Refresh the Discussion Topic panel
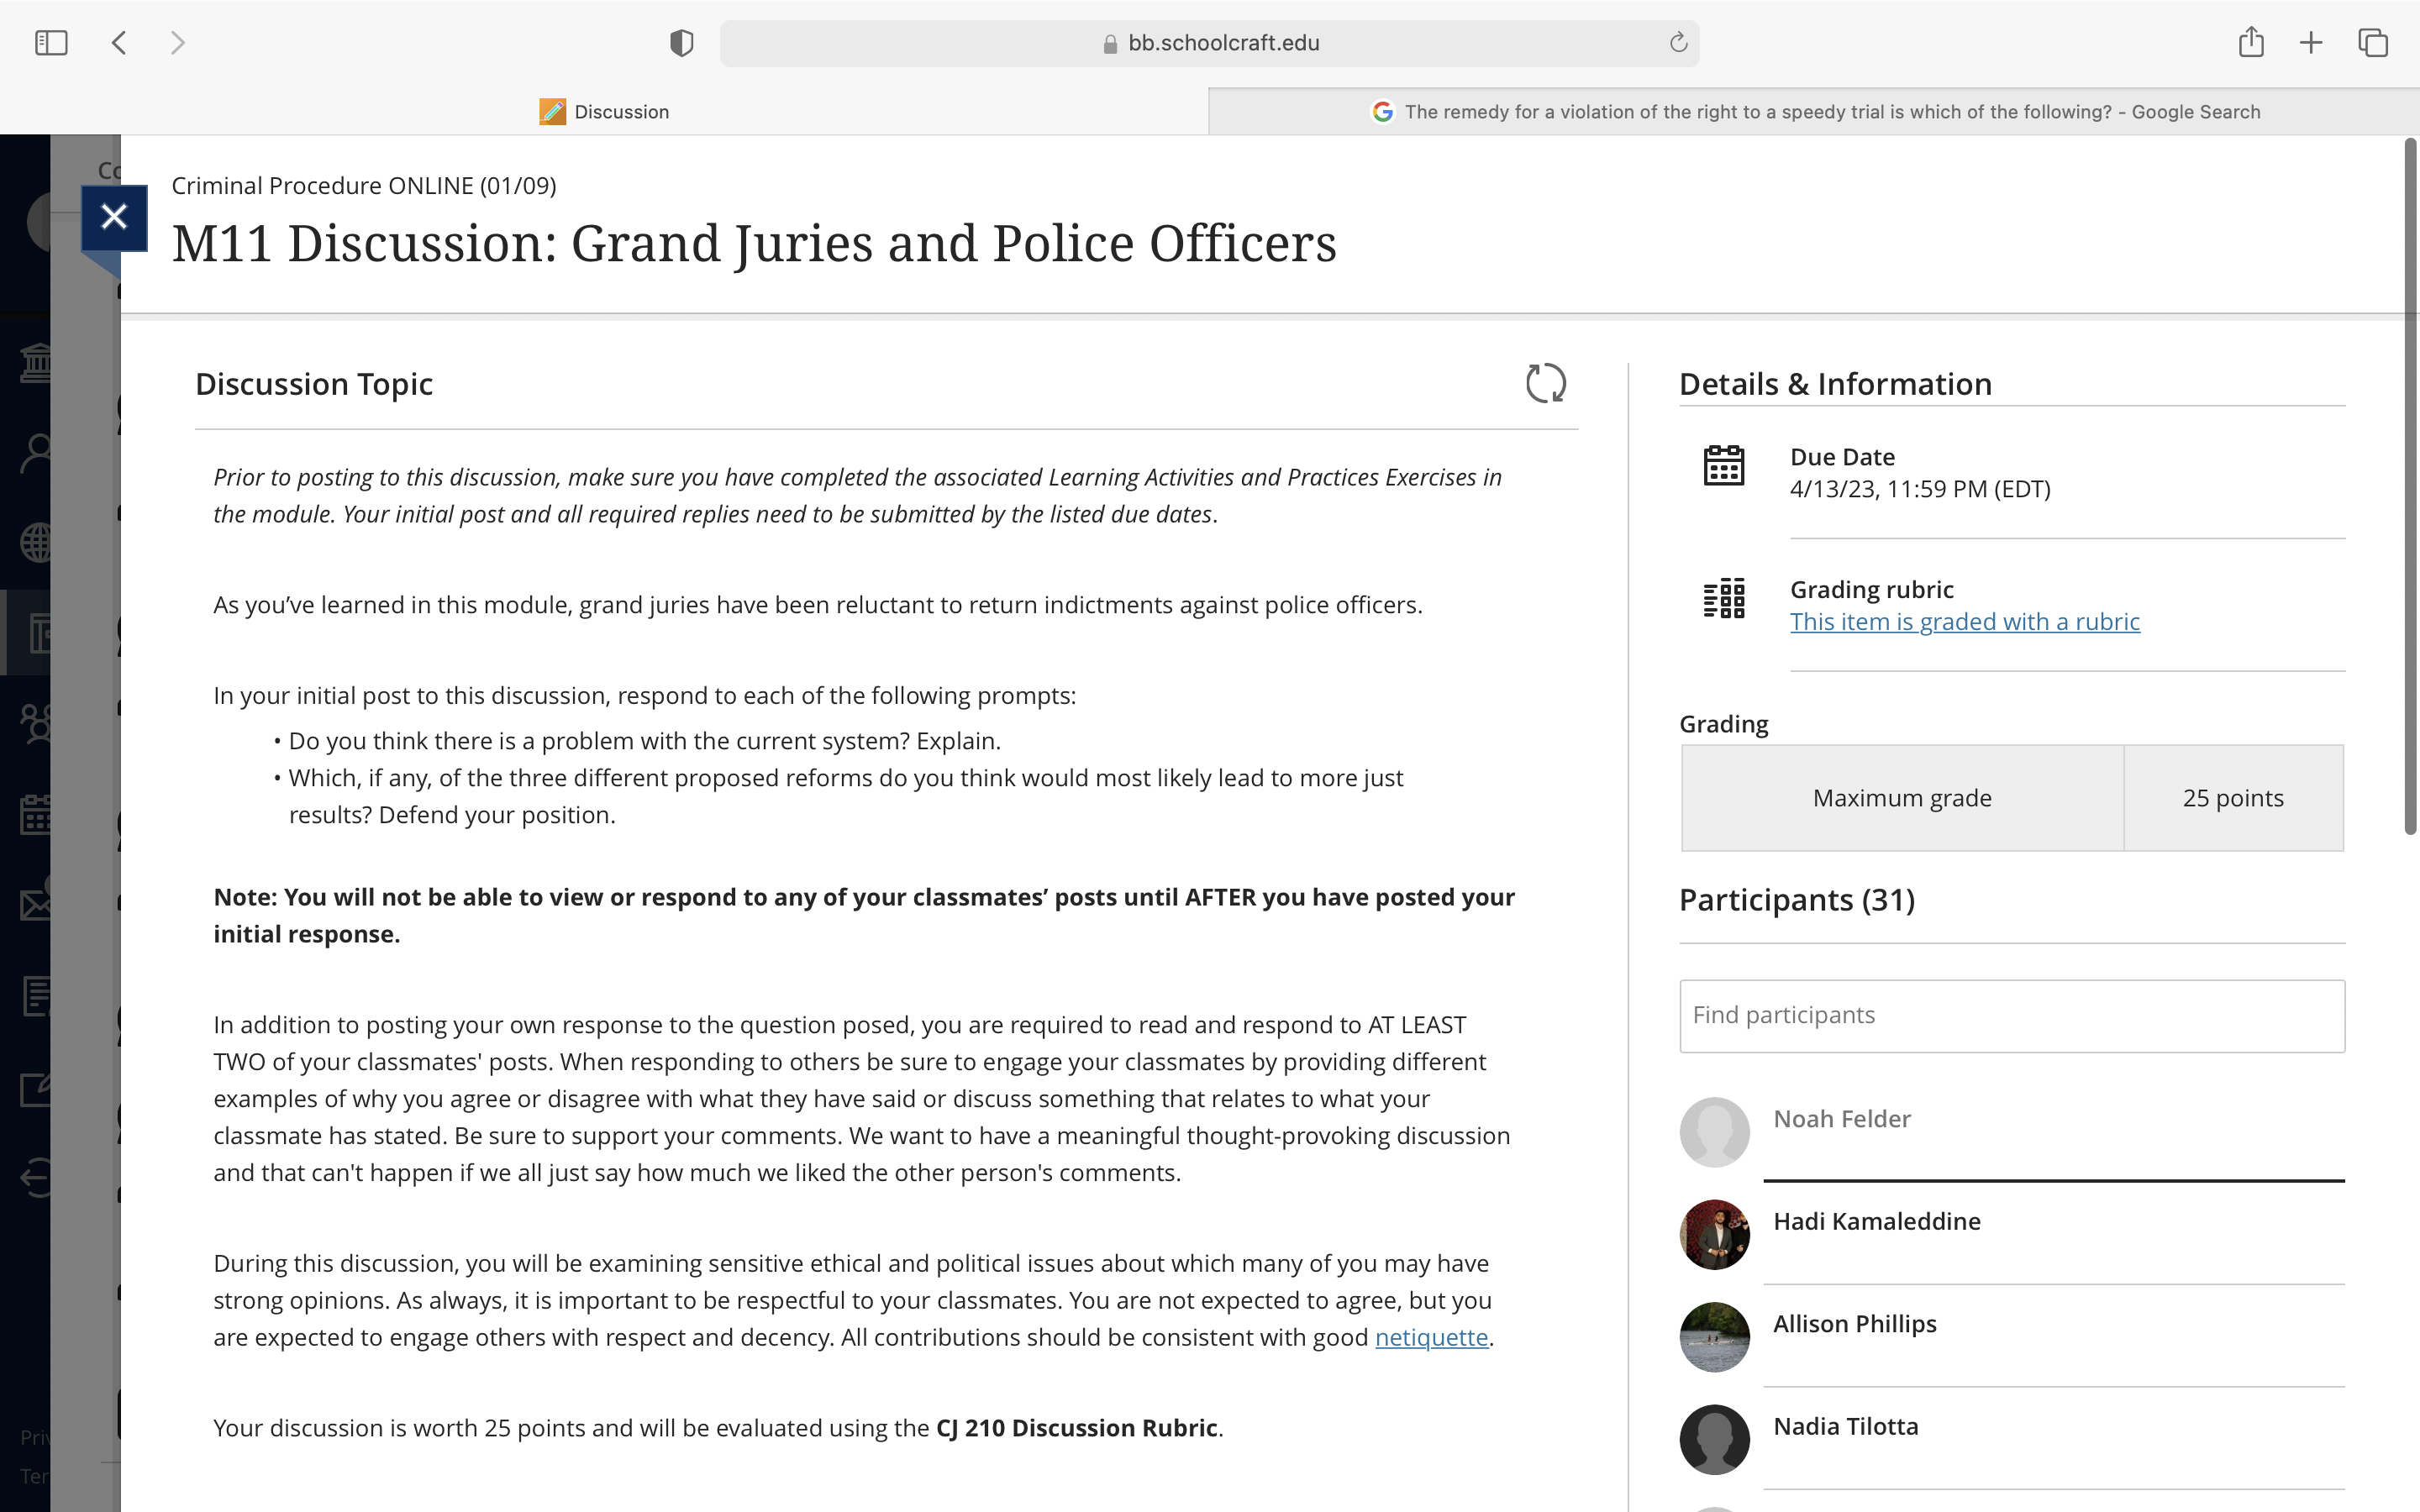2420x1512 pixels. pos(1547,383)
